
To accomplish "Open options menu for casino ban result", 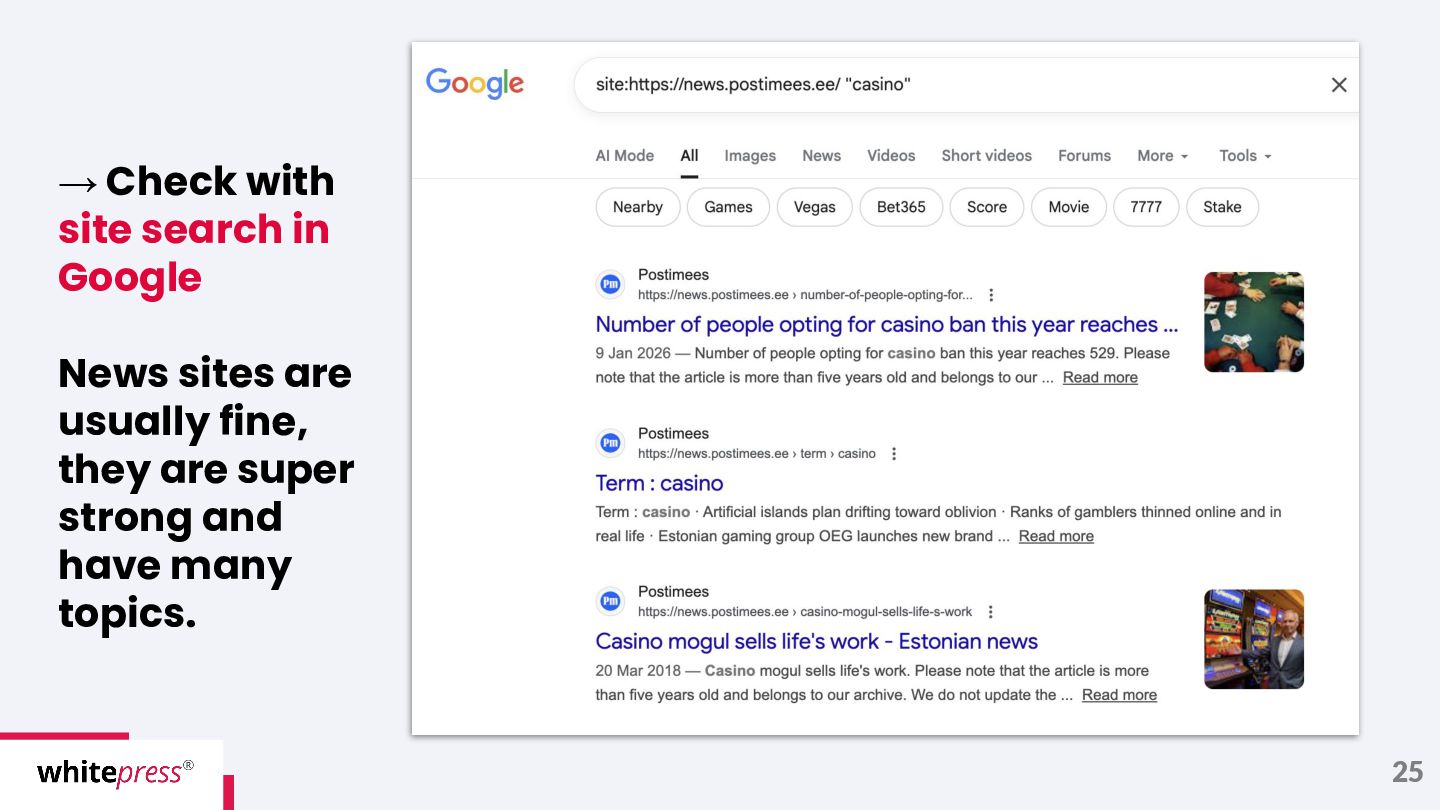I will coord(991,295).
